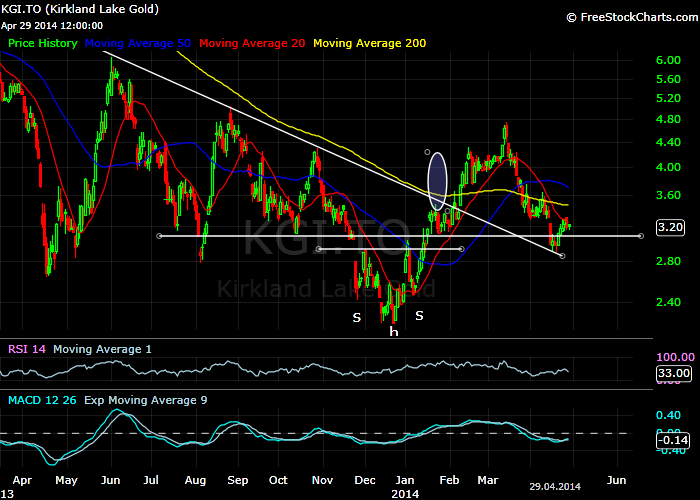Click the 0.40 MACD axis label
Screen dimensions: 700x500
(x=668, y=415)
